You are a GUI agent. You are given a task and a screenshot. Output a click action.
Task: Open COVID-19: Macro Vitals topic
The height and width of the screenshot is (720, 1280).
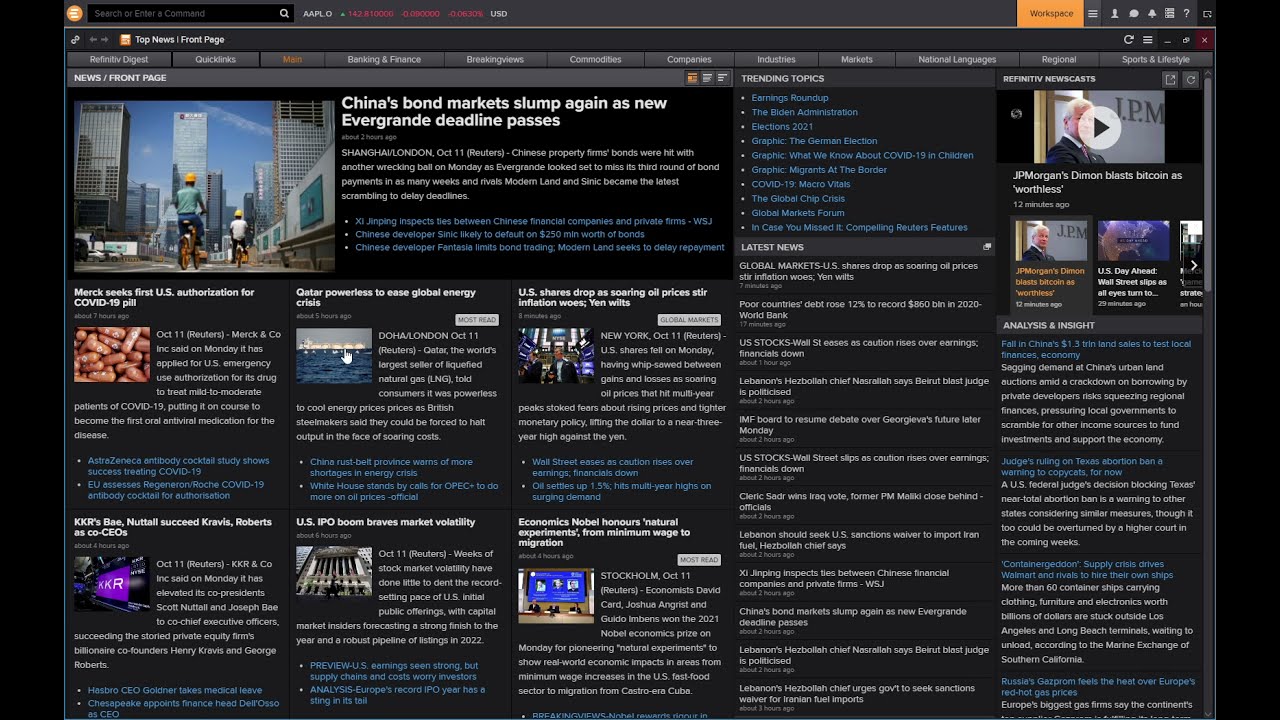coord(801,184)
